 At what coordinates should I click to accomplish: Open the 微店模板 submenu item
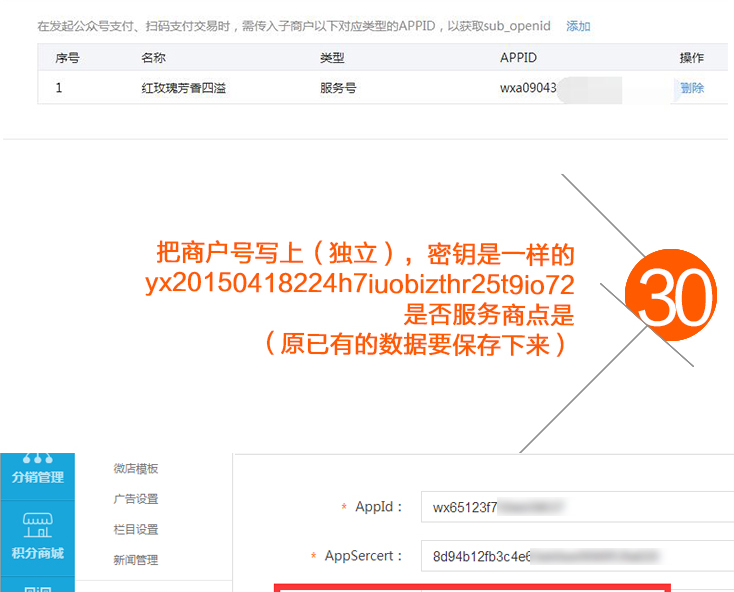(x=136, y=468)
